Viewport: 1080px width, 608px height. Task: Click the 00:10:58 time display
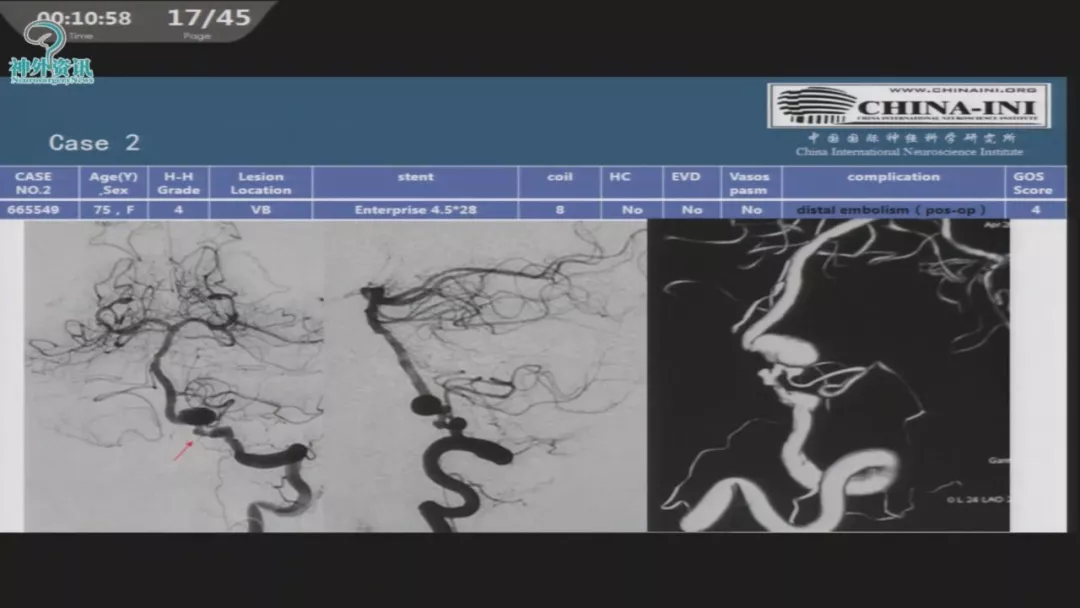coord(84,19)
